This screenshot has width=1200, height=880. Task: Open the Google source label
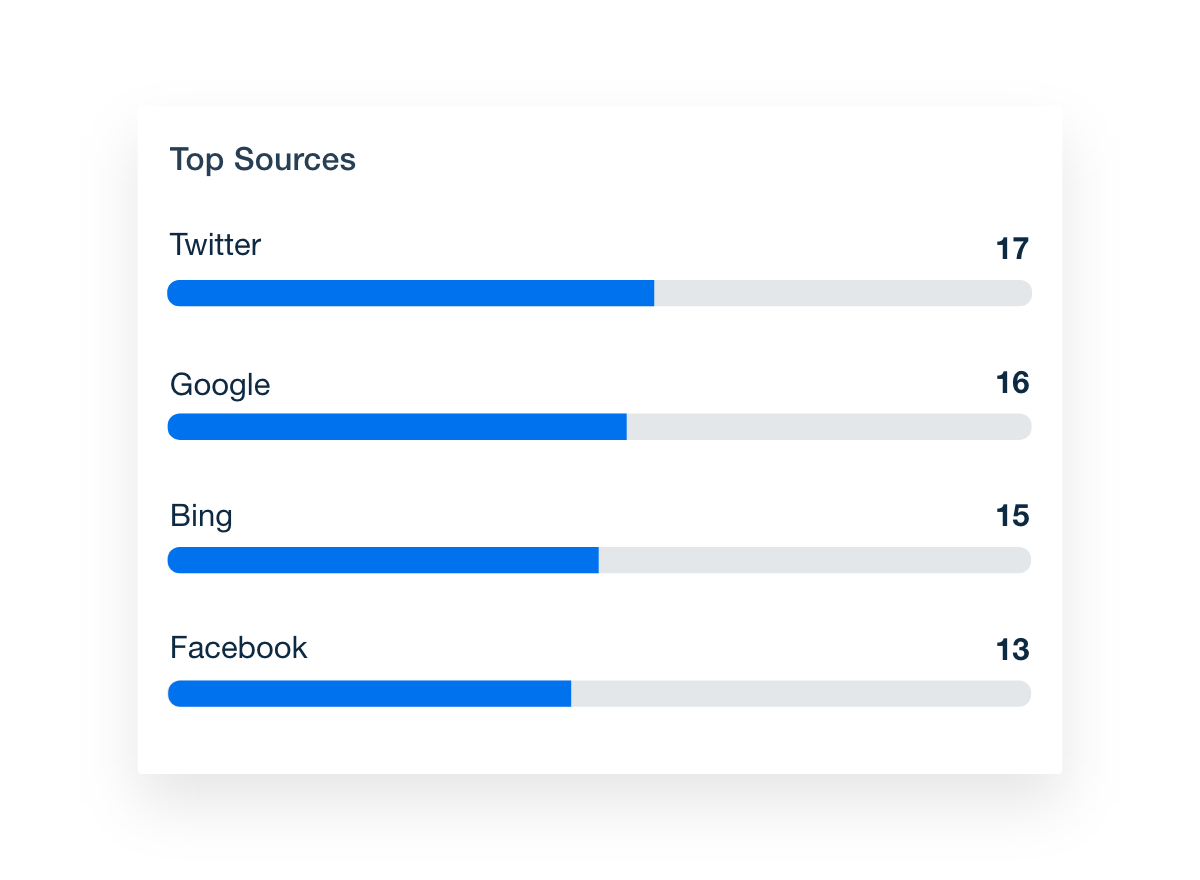pos(220,385)
